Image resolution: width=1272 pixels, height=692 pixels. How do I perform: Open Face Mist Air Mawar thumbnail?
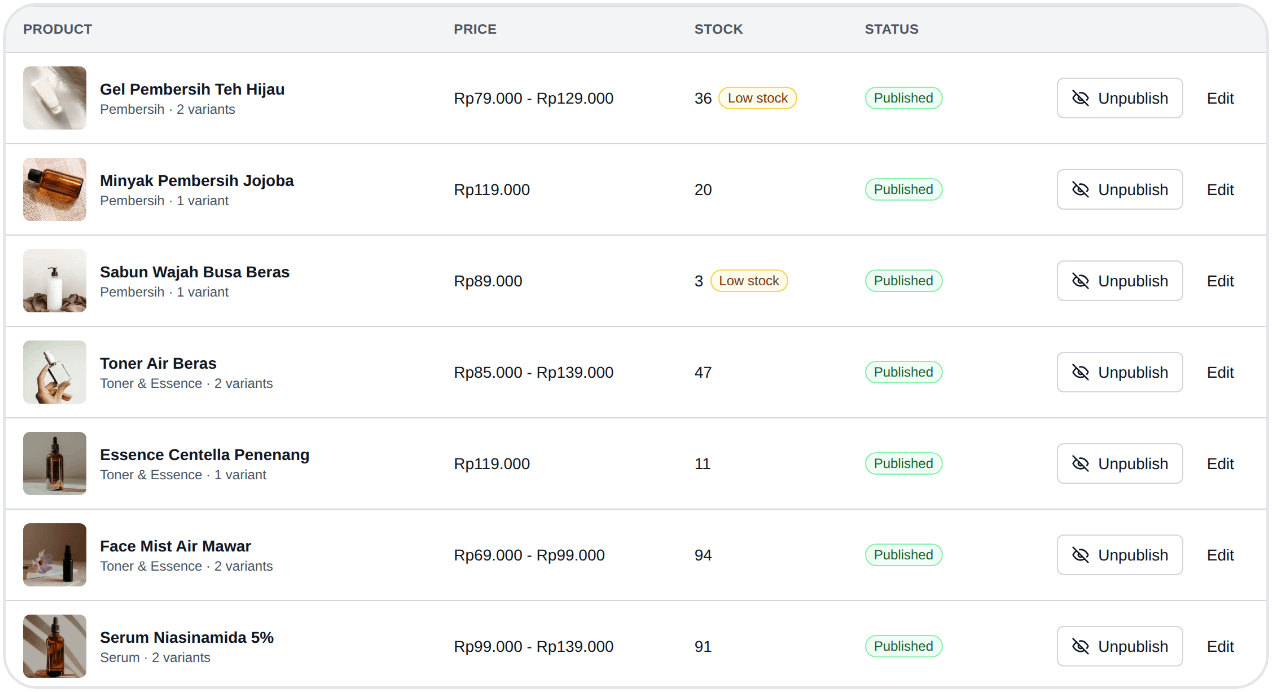(x=55, y=555)
